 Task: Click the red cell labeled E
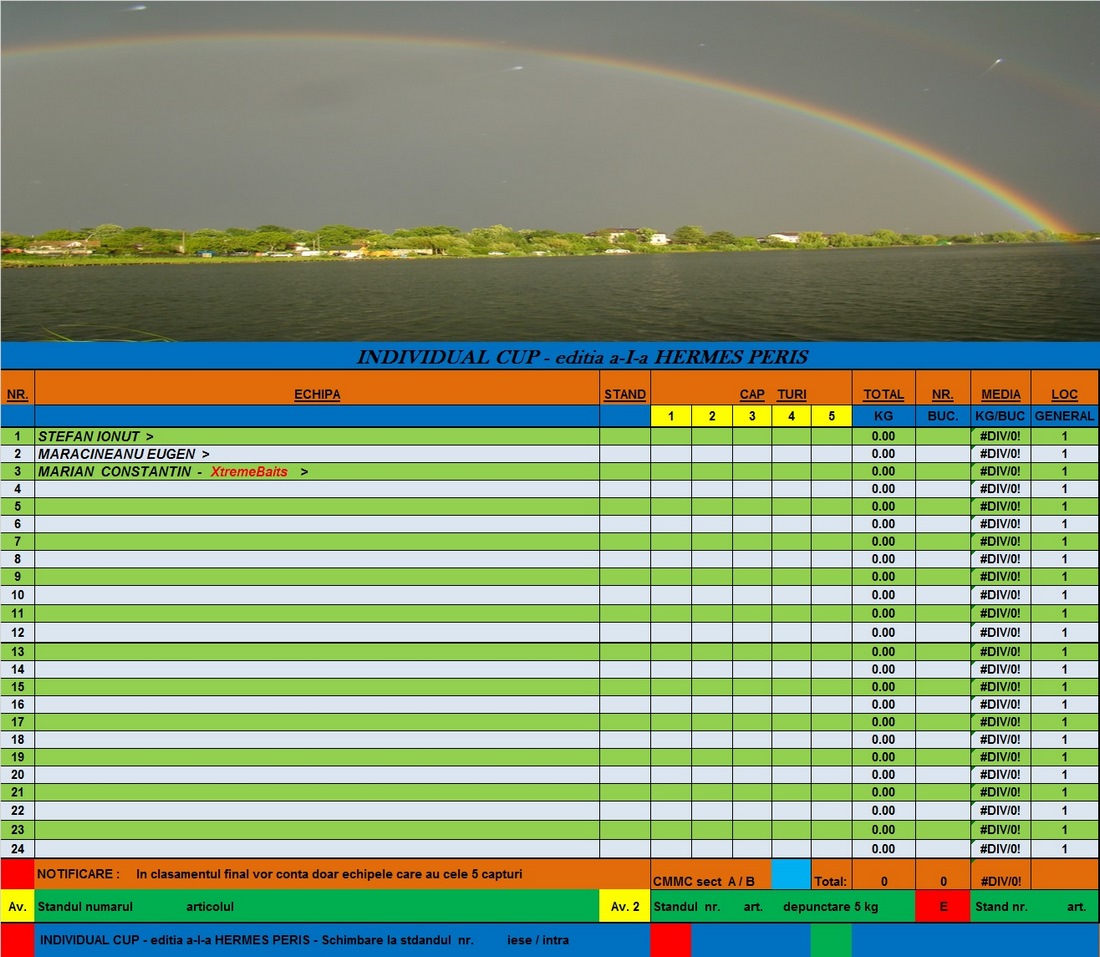point(943,906)
